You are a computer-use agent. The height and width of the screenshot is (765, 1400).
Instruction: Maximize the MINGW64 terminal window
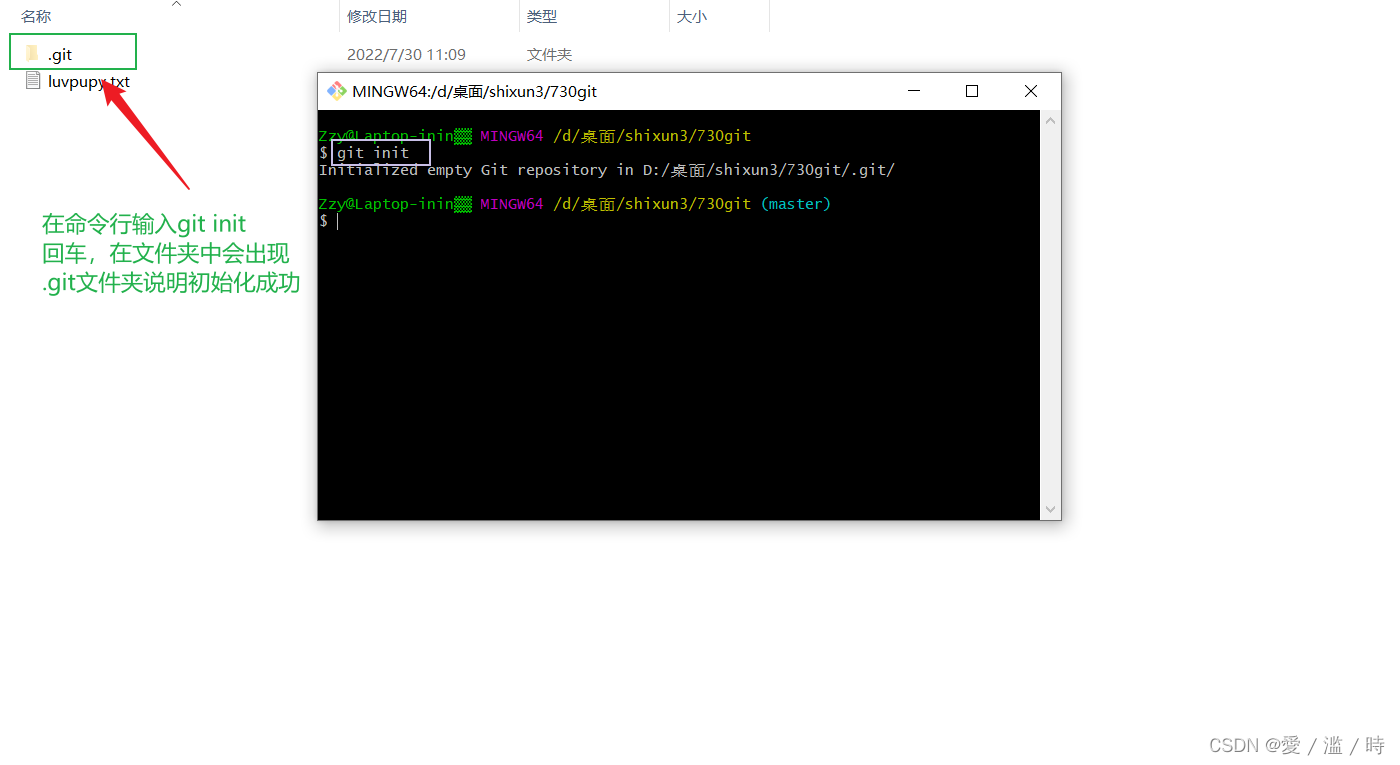972,91
